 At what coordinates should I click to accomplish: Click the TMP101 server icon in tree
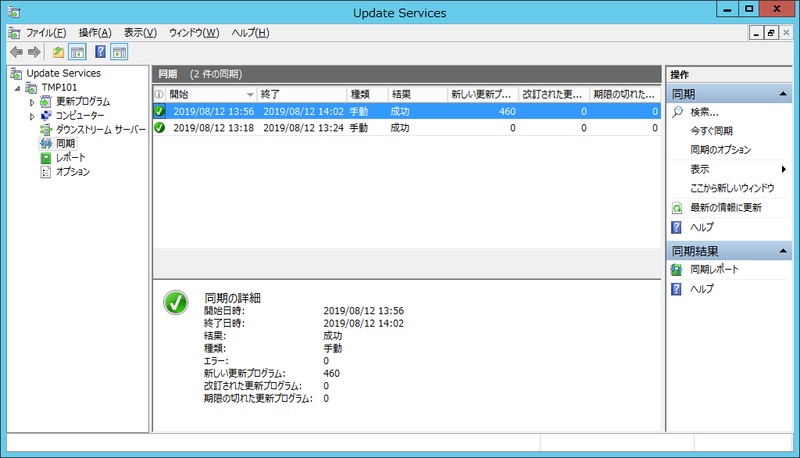click(x=32, y=88)
